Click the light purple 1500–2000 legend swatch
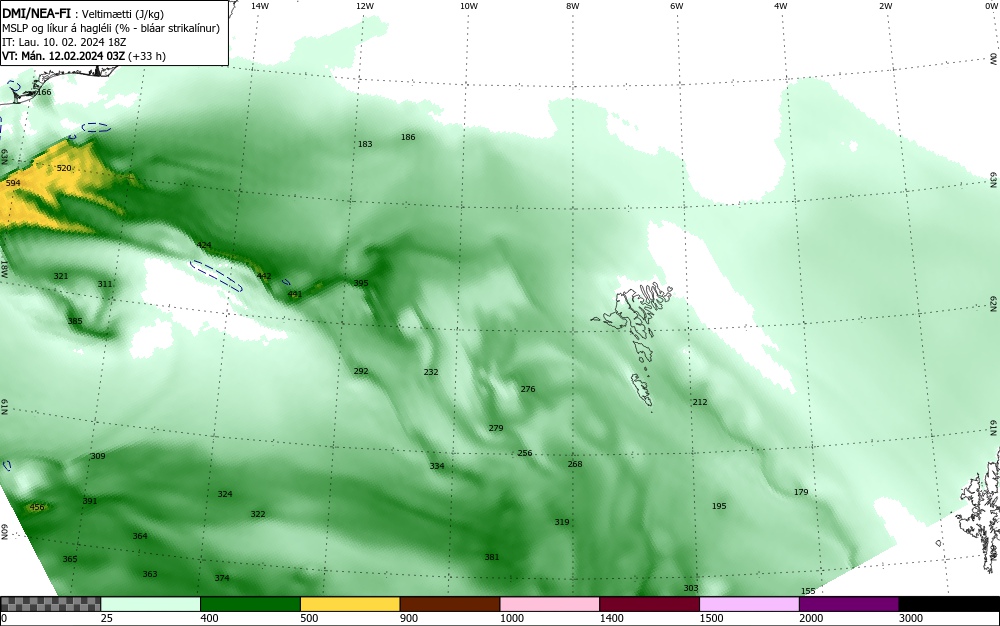The image size is (1000, 626). tap(749, 604)
